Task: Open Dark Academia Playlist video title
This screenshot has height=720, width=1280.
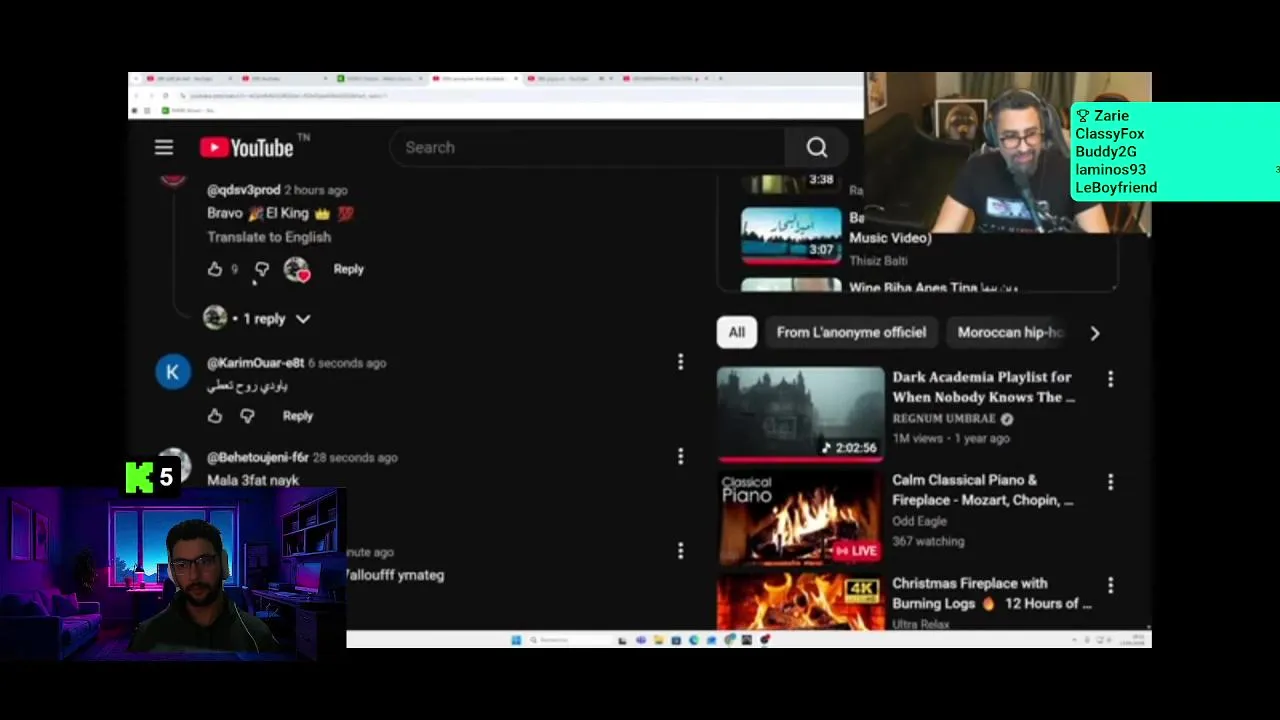Action: click(984, 387)
